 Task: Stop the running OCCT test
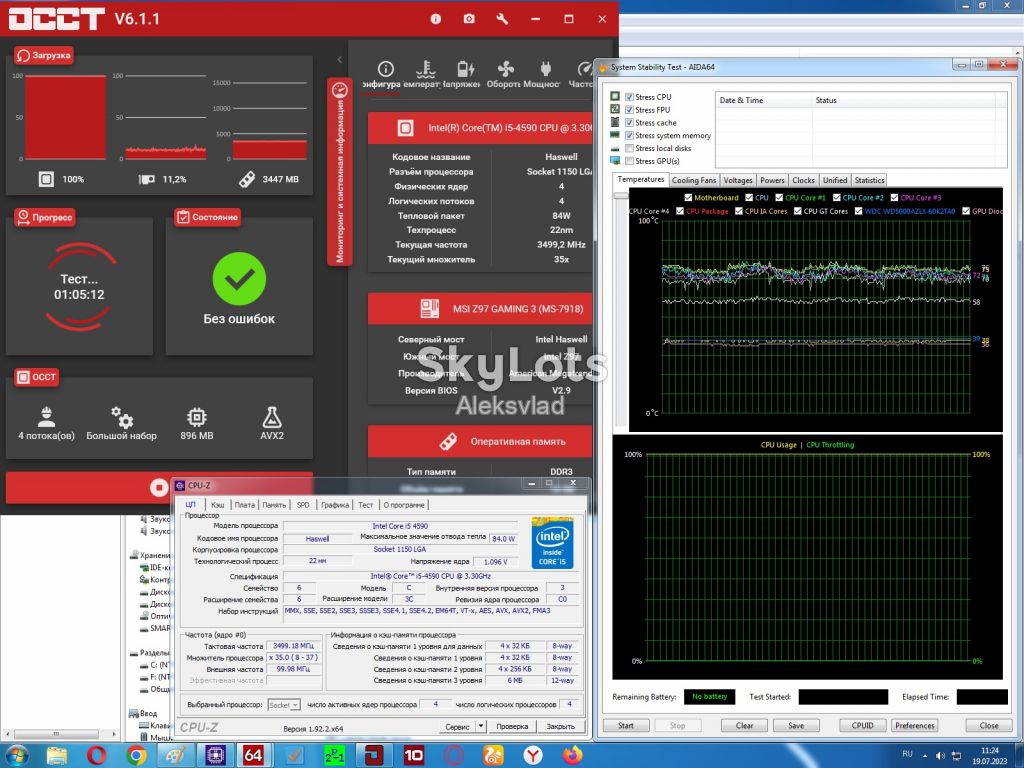click(x=158, y=487)
